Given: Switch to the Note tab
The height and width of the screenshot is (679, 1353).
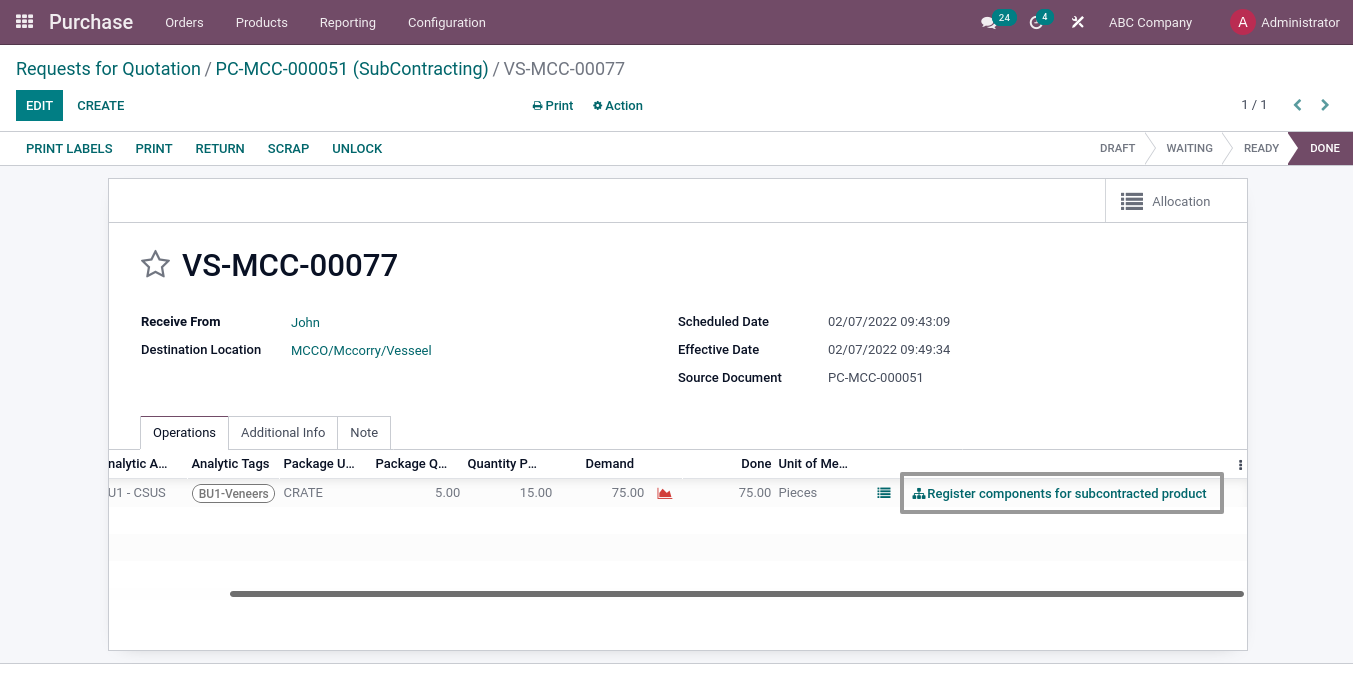Looking at the screenshot, I should 363,432.
